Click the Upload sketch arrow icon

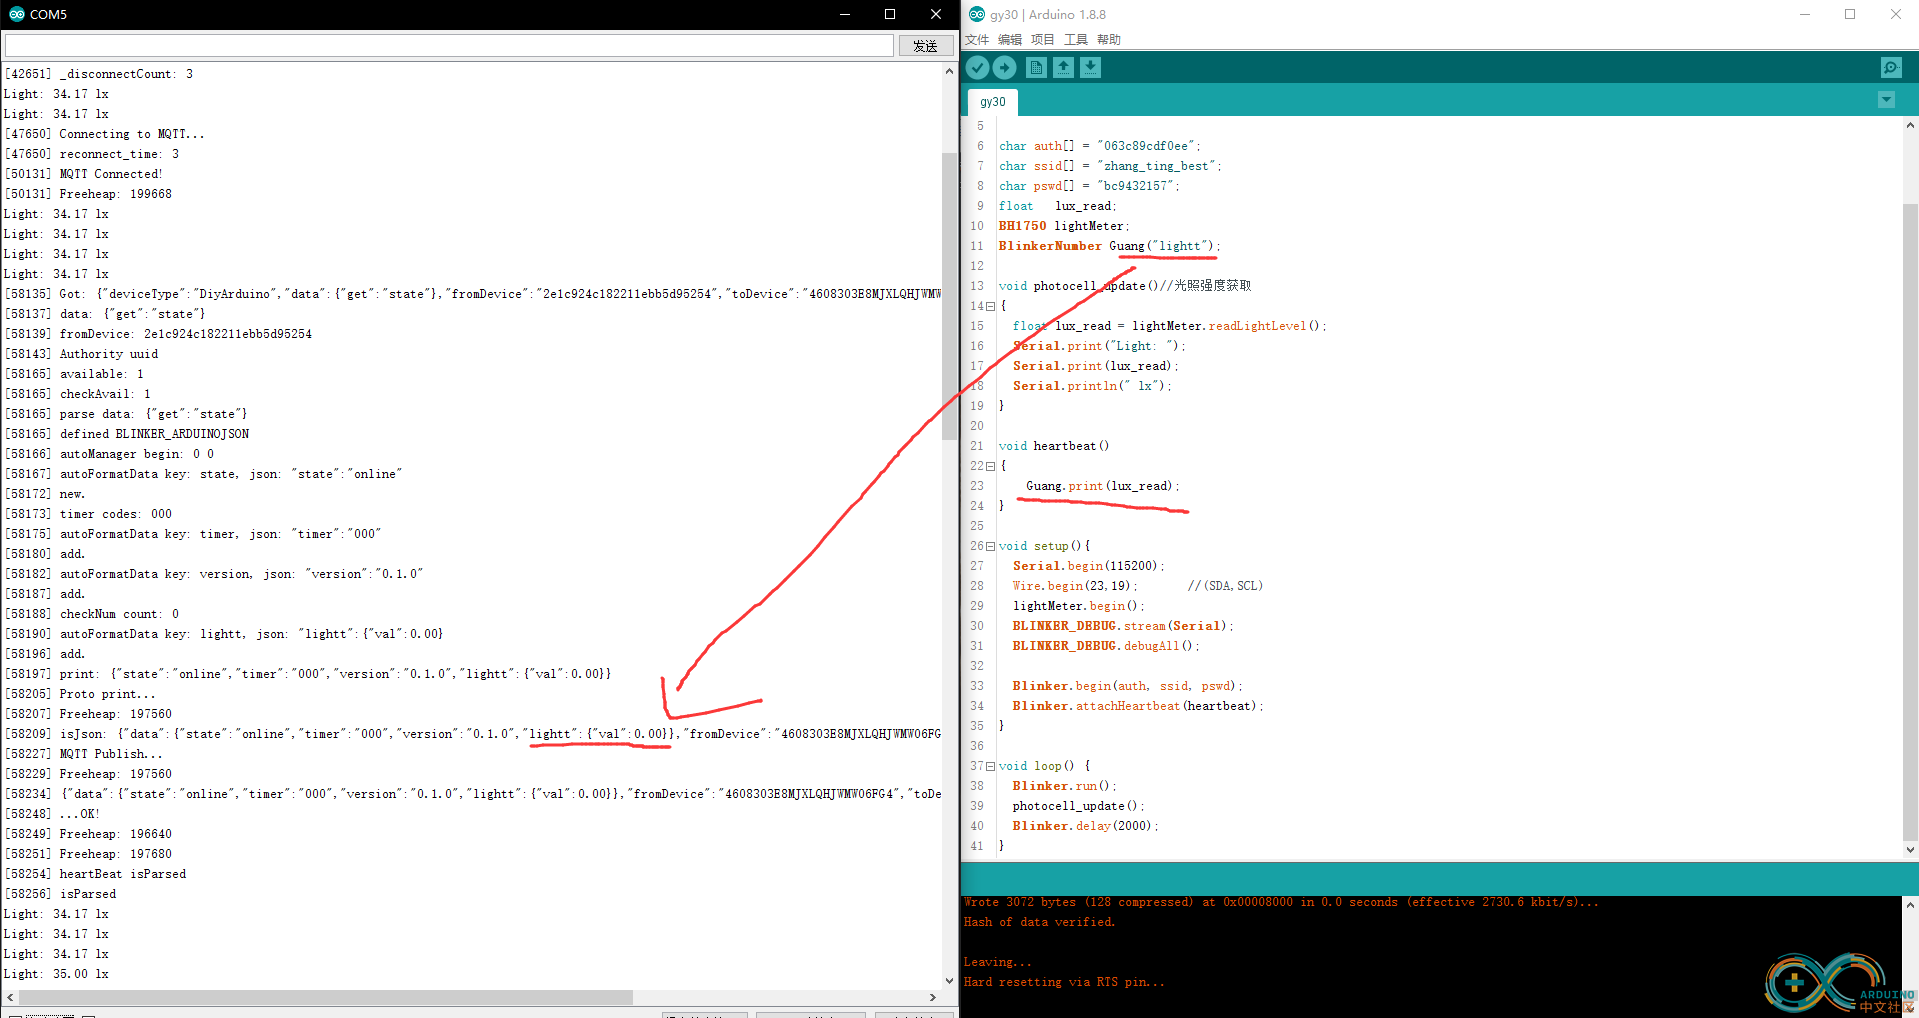tap(1005, 67)
